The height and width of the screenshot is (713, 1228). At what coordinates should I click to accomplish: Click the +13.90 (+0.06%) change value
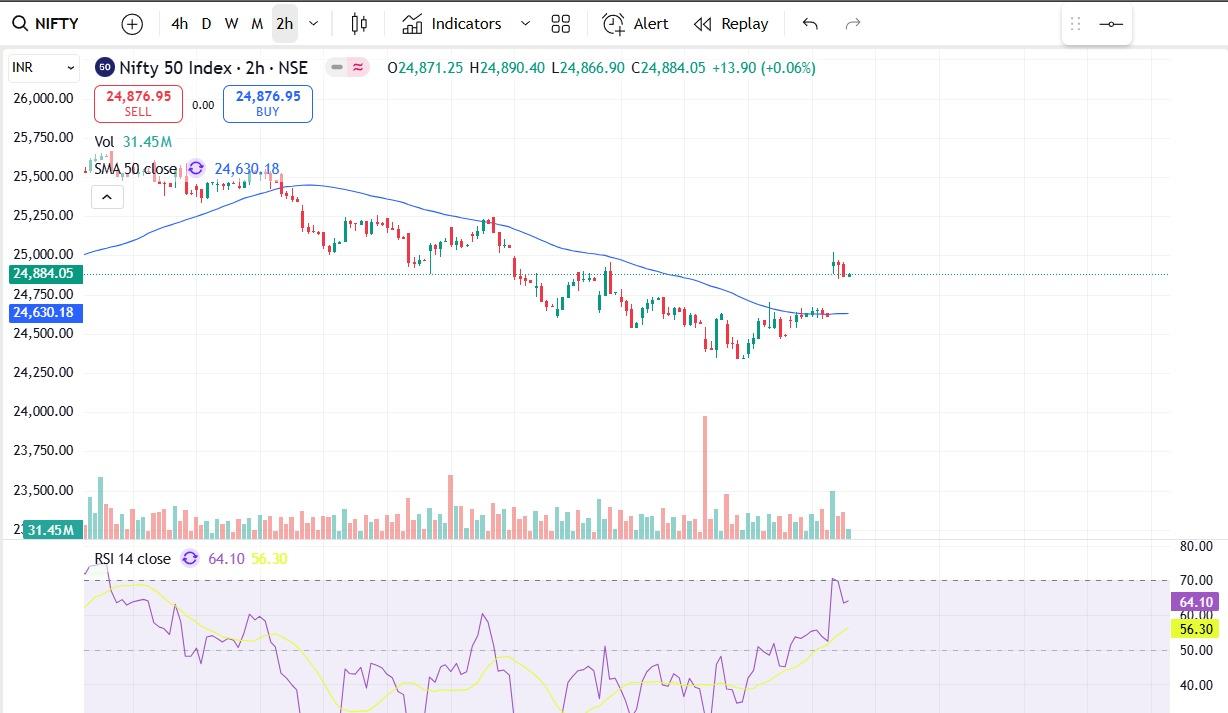click(763, 68)
